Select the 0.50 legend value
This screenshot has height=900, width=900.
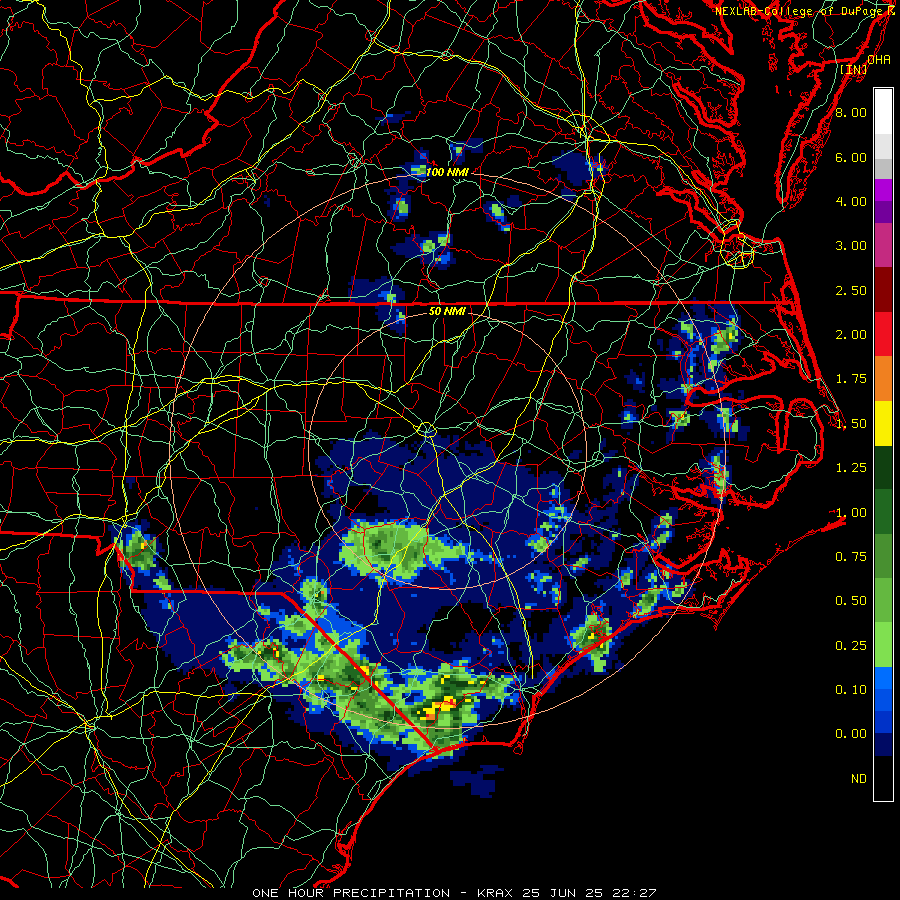851,601
